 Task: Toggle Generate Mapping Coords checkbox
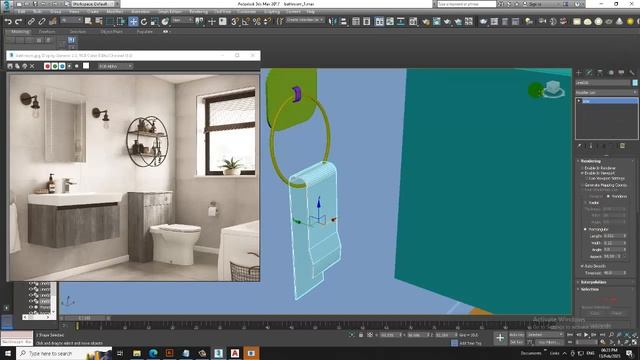coord(582,185)
